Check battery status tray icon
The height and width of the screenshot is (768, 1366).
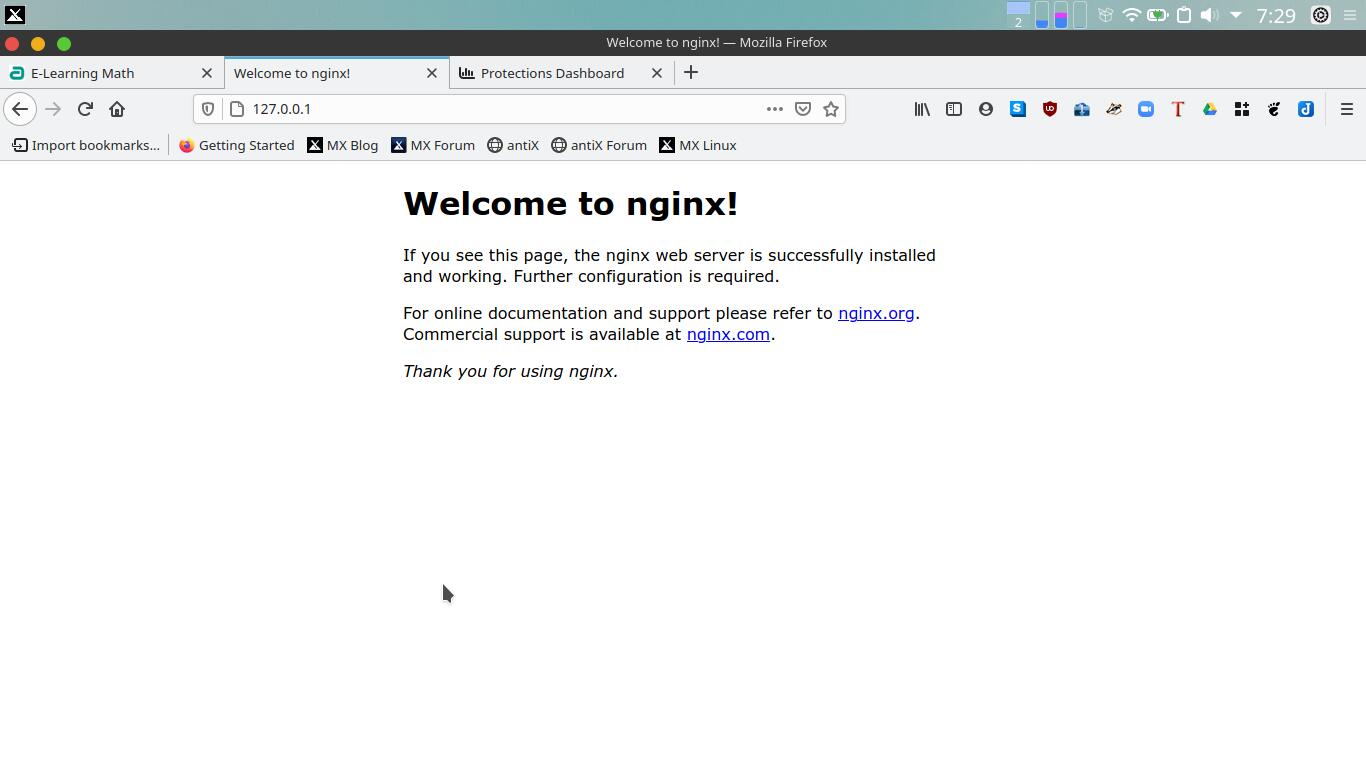pyautogui.click(x=1157, y=15)
